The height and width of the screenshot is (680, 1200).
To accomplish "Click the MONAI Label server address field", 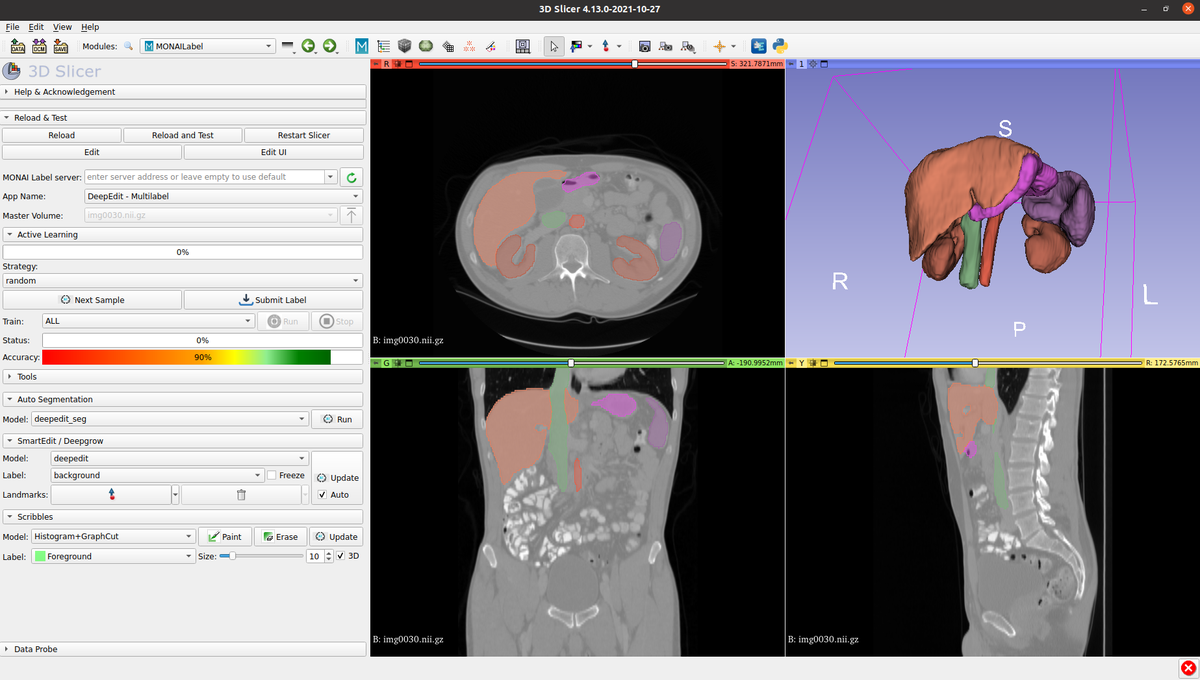I will click(x=200, y=176).
